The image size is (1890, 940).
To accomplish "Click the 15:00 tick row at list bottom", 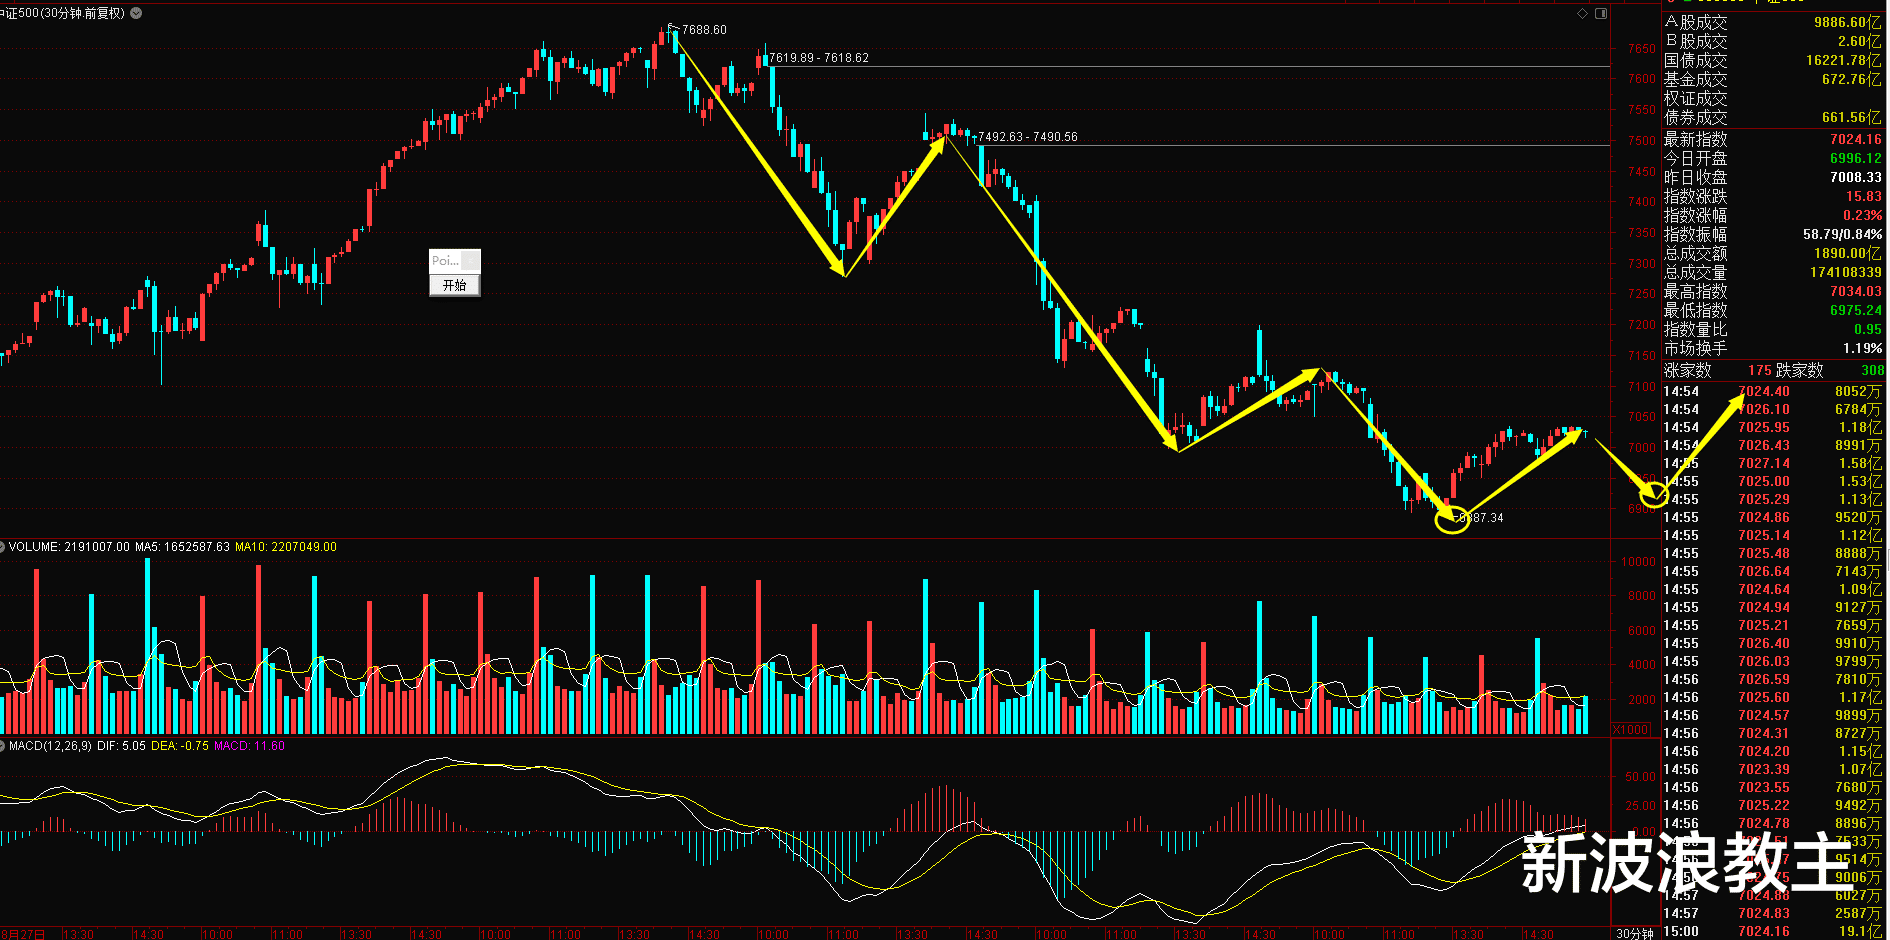I will point(1773,931).
